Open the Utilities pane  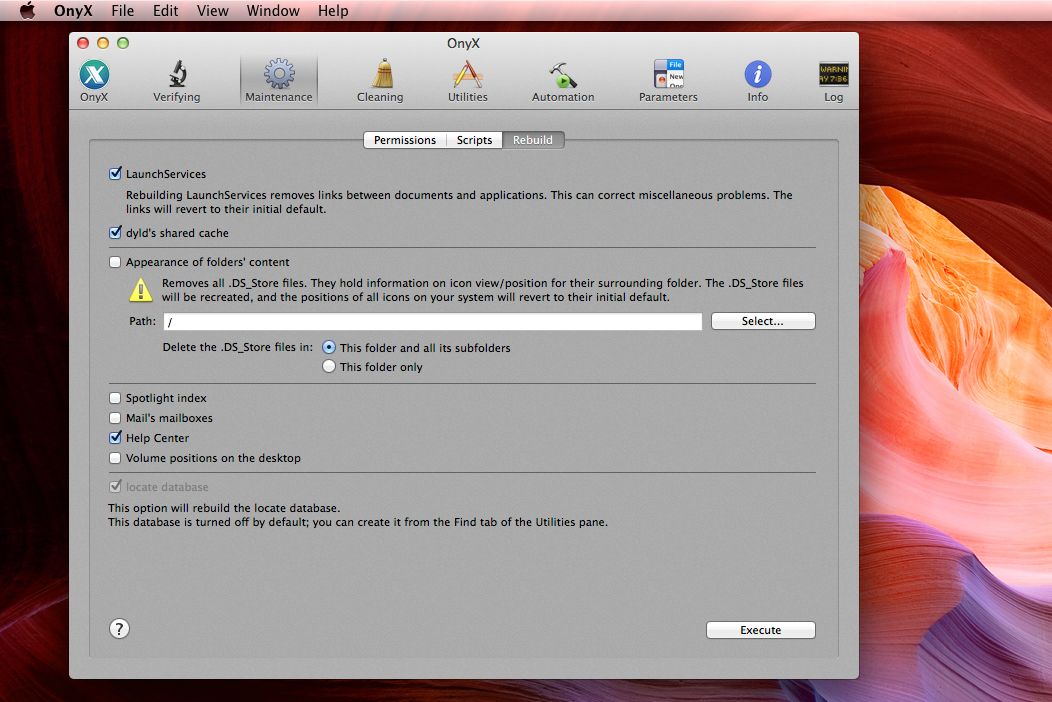(468, 81)
